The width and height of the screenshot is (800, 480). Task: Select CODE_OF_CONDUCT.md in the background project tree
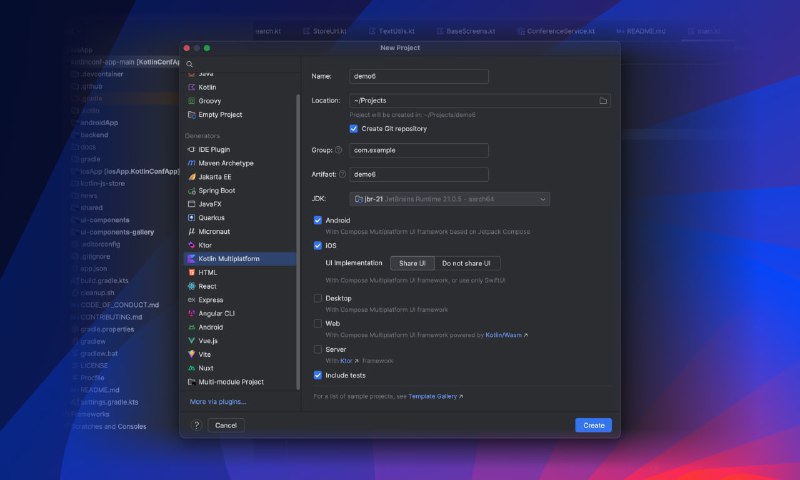point(119,305)
